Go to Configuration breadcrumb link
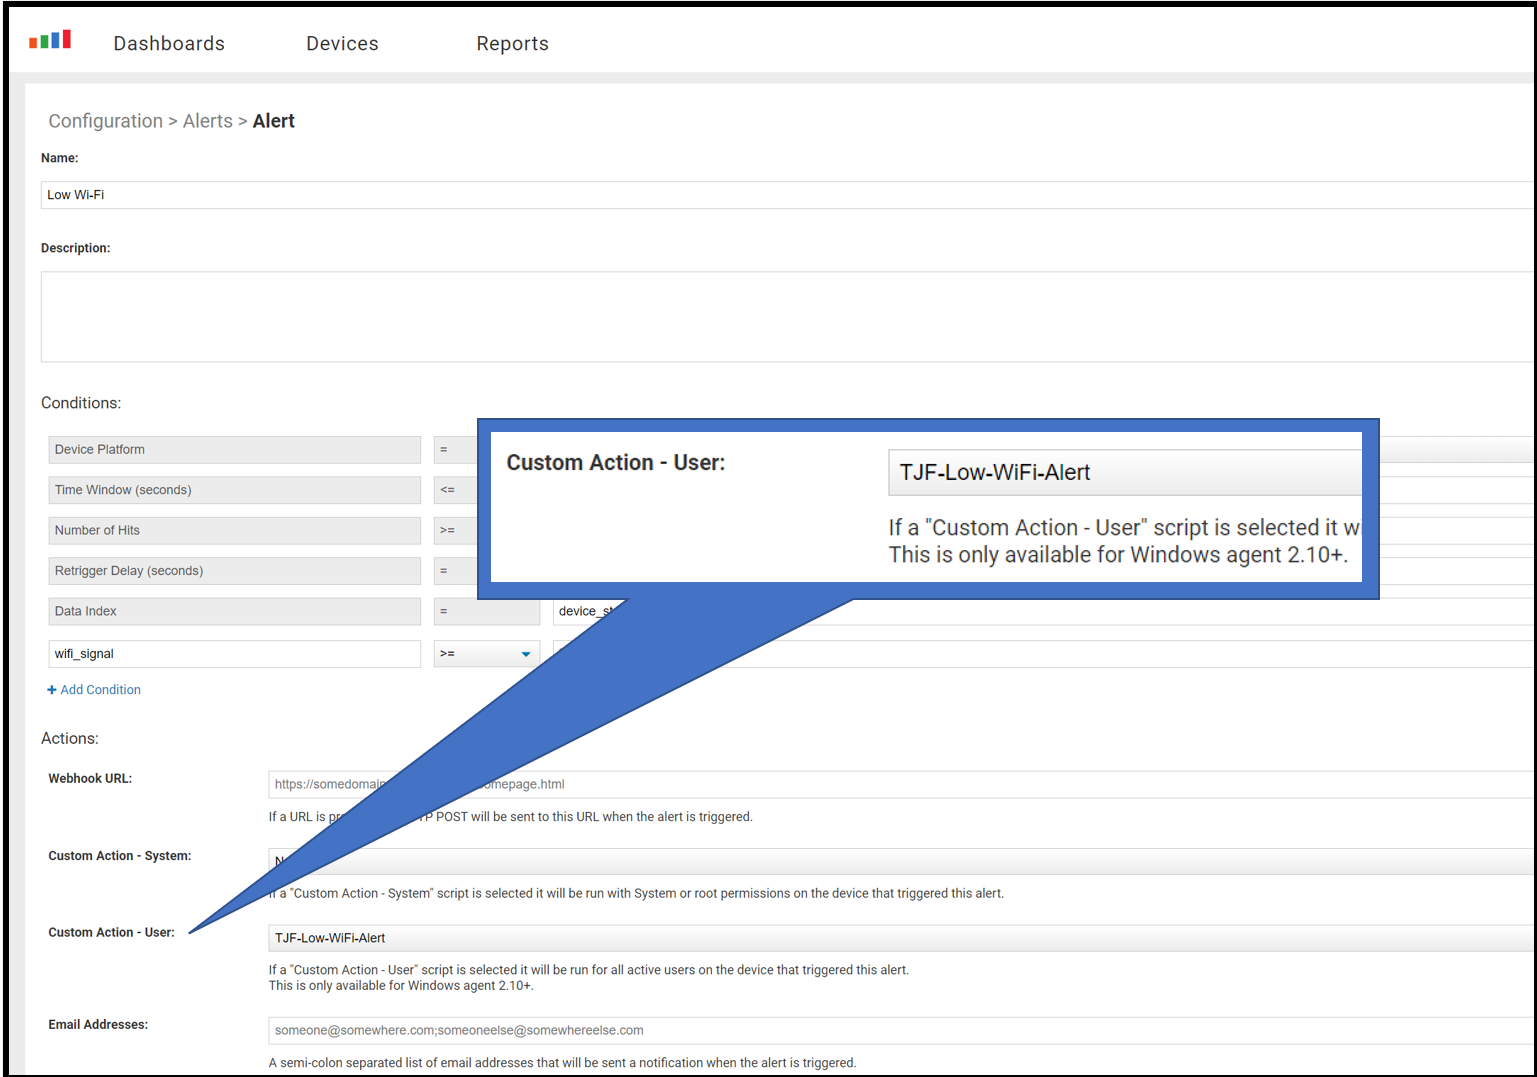1537x1077 pixels. 105,121
